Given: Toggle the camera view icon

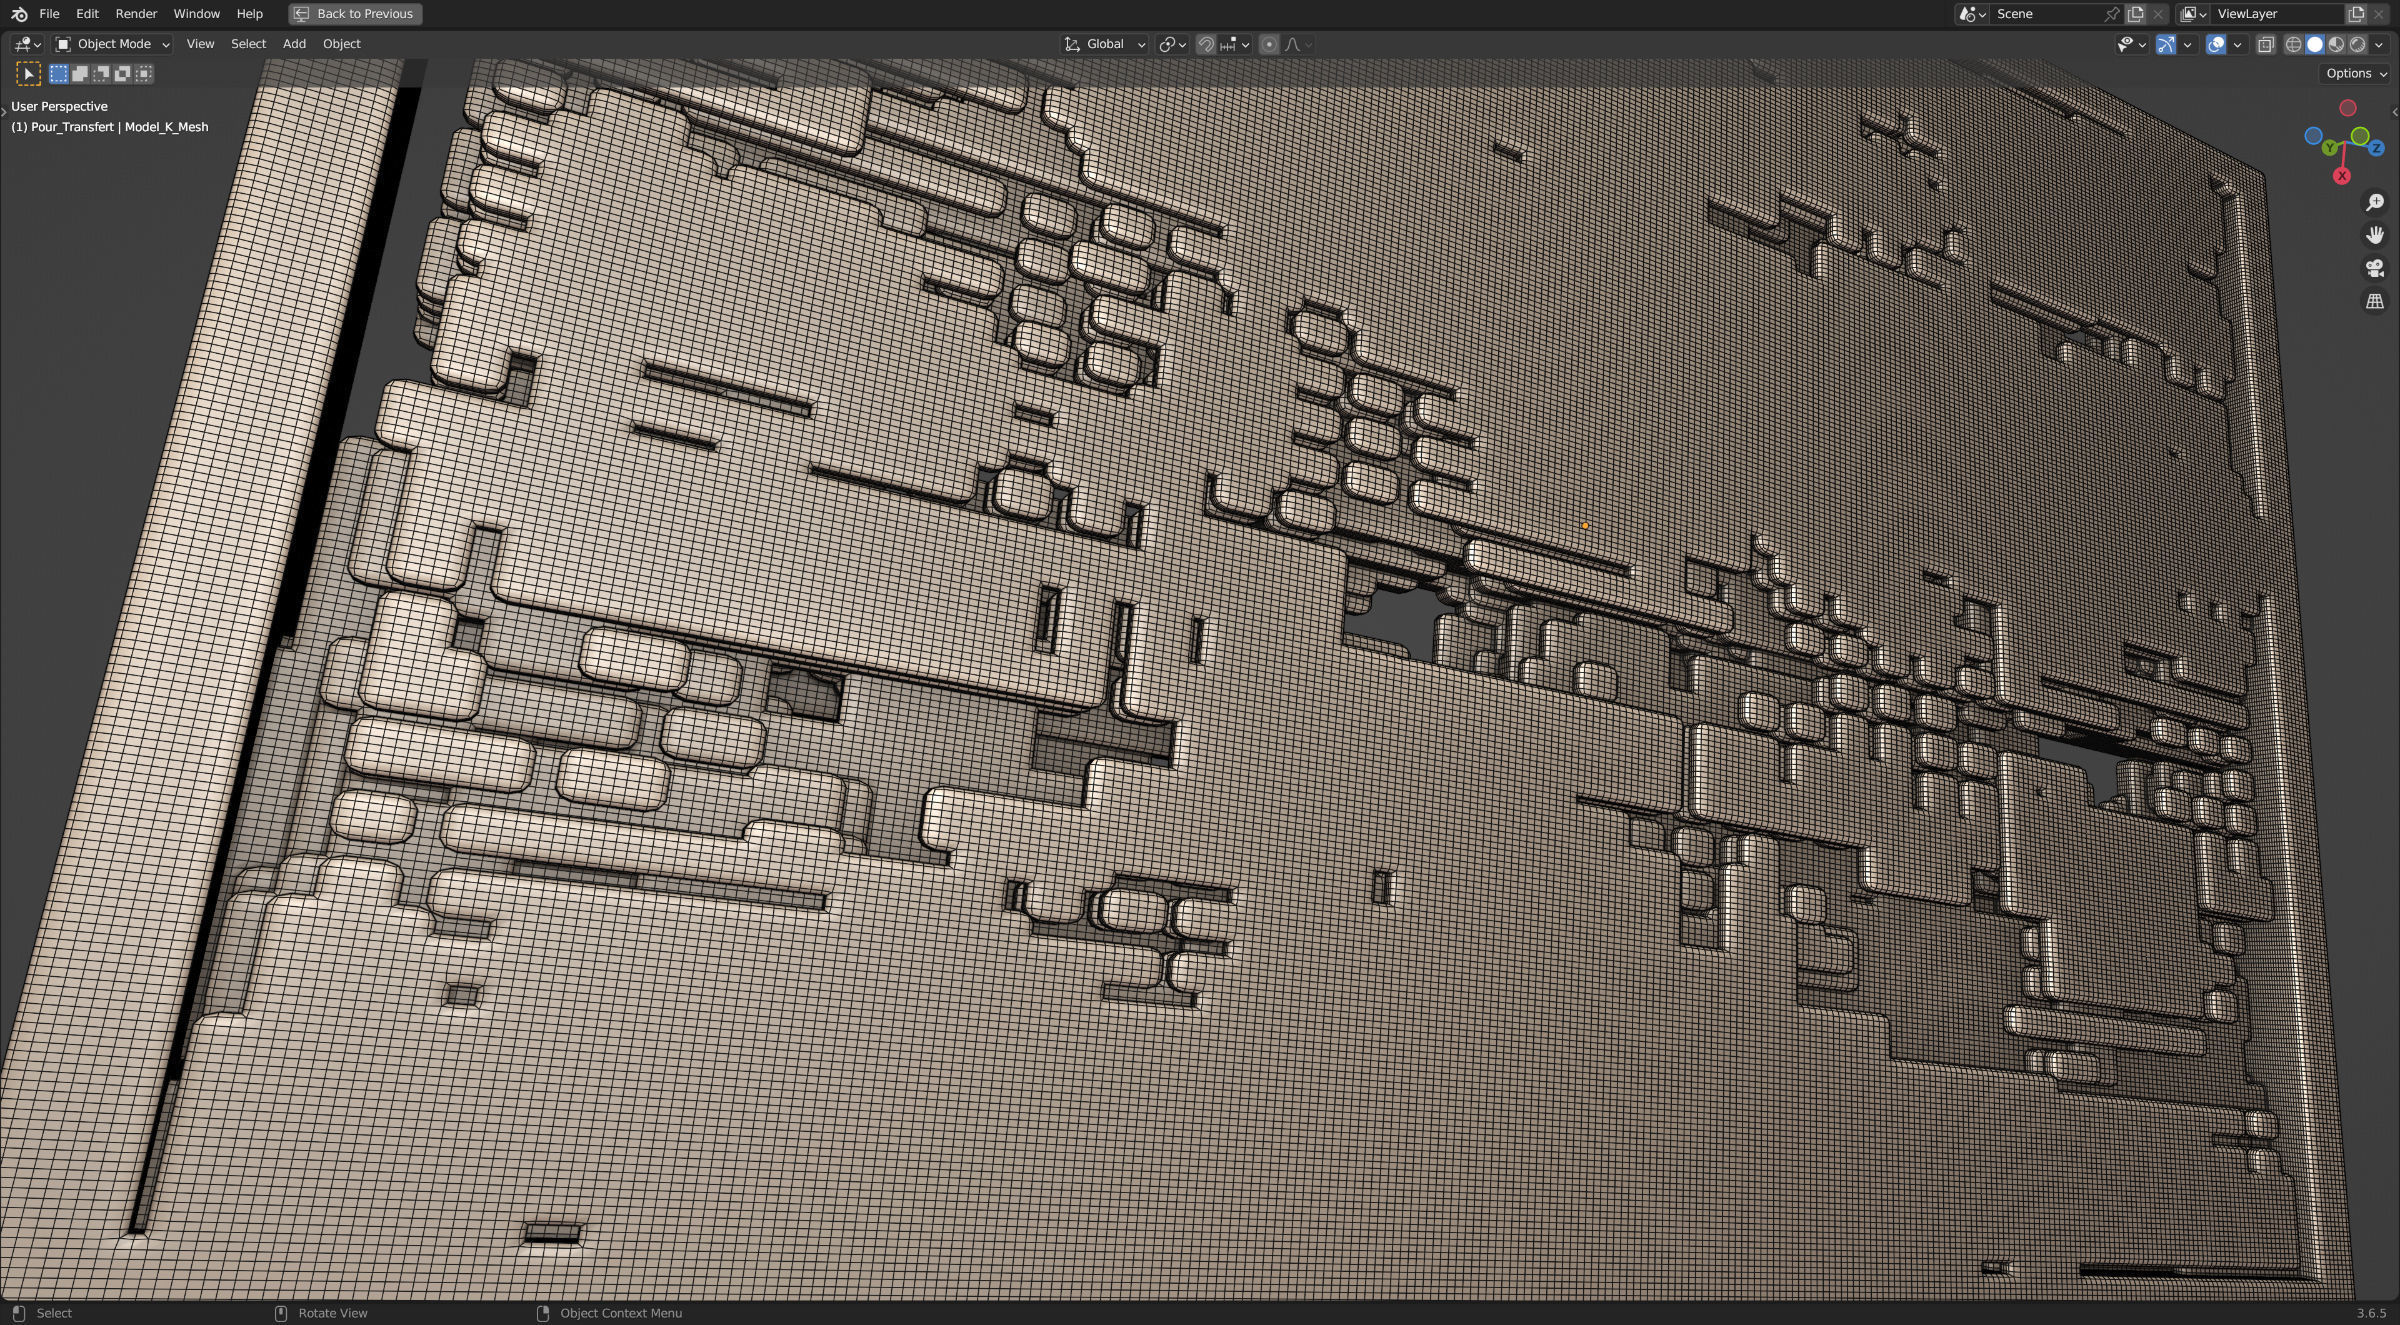Looking at the screenshot, I should click(2375, 268).
